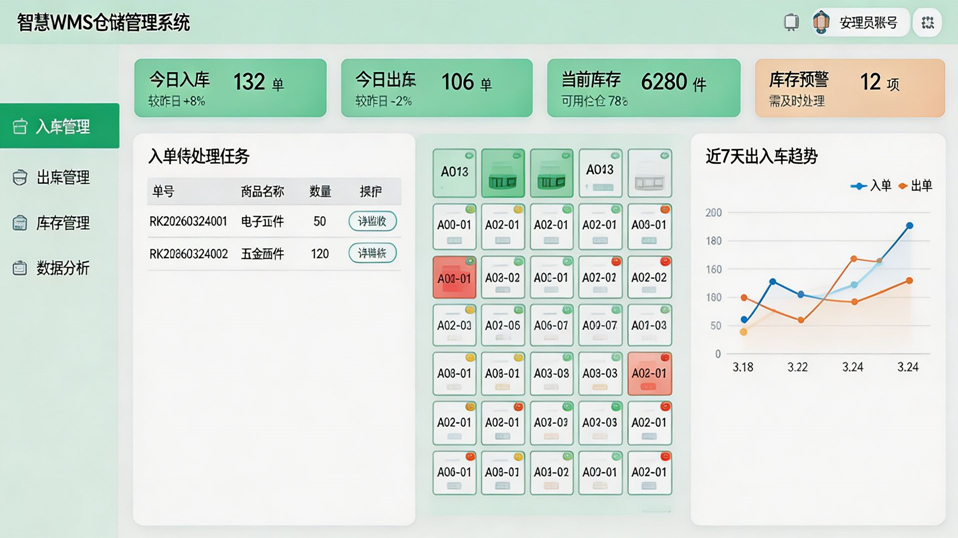Click the 入单待处理任务 panel title
The height and width of the screenshot is (538, 958).
pyautogui.click(x=199, y=156)
